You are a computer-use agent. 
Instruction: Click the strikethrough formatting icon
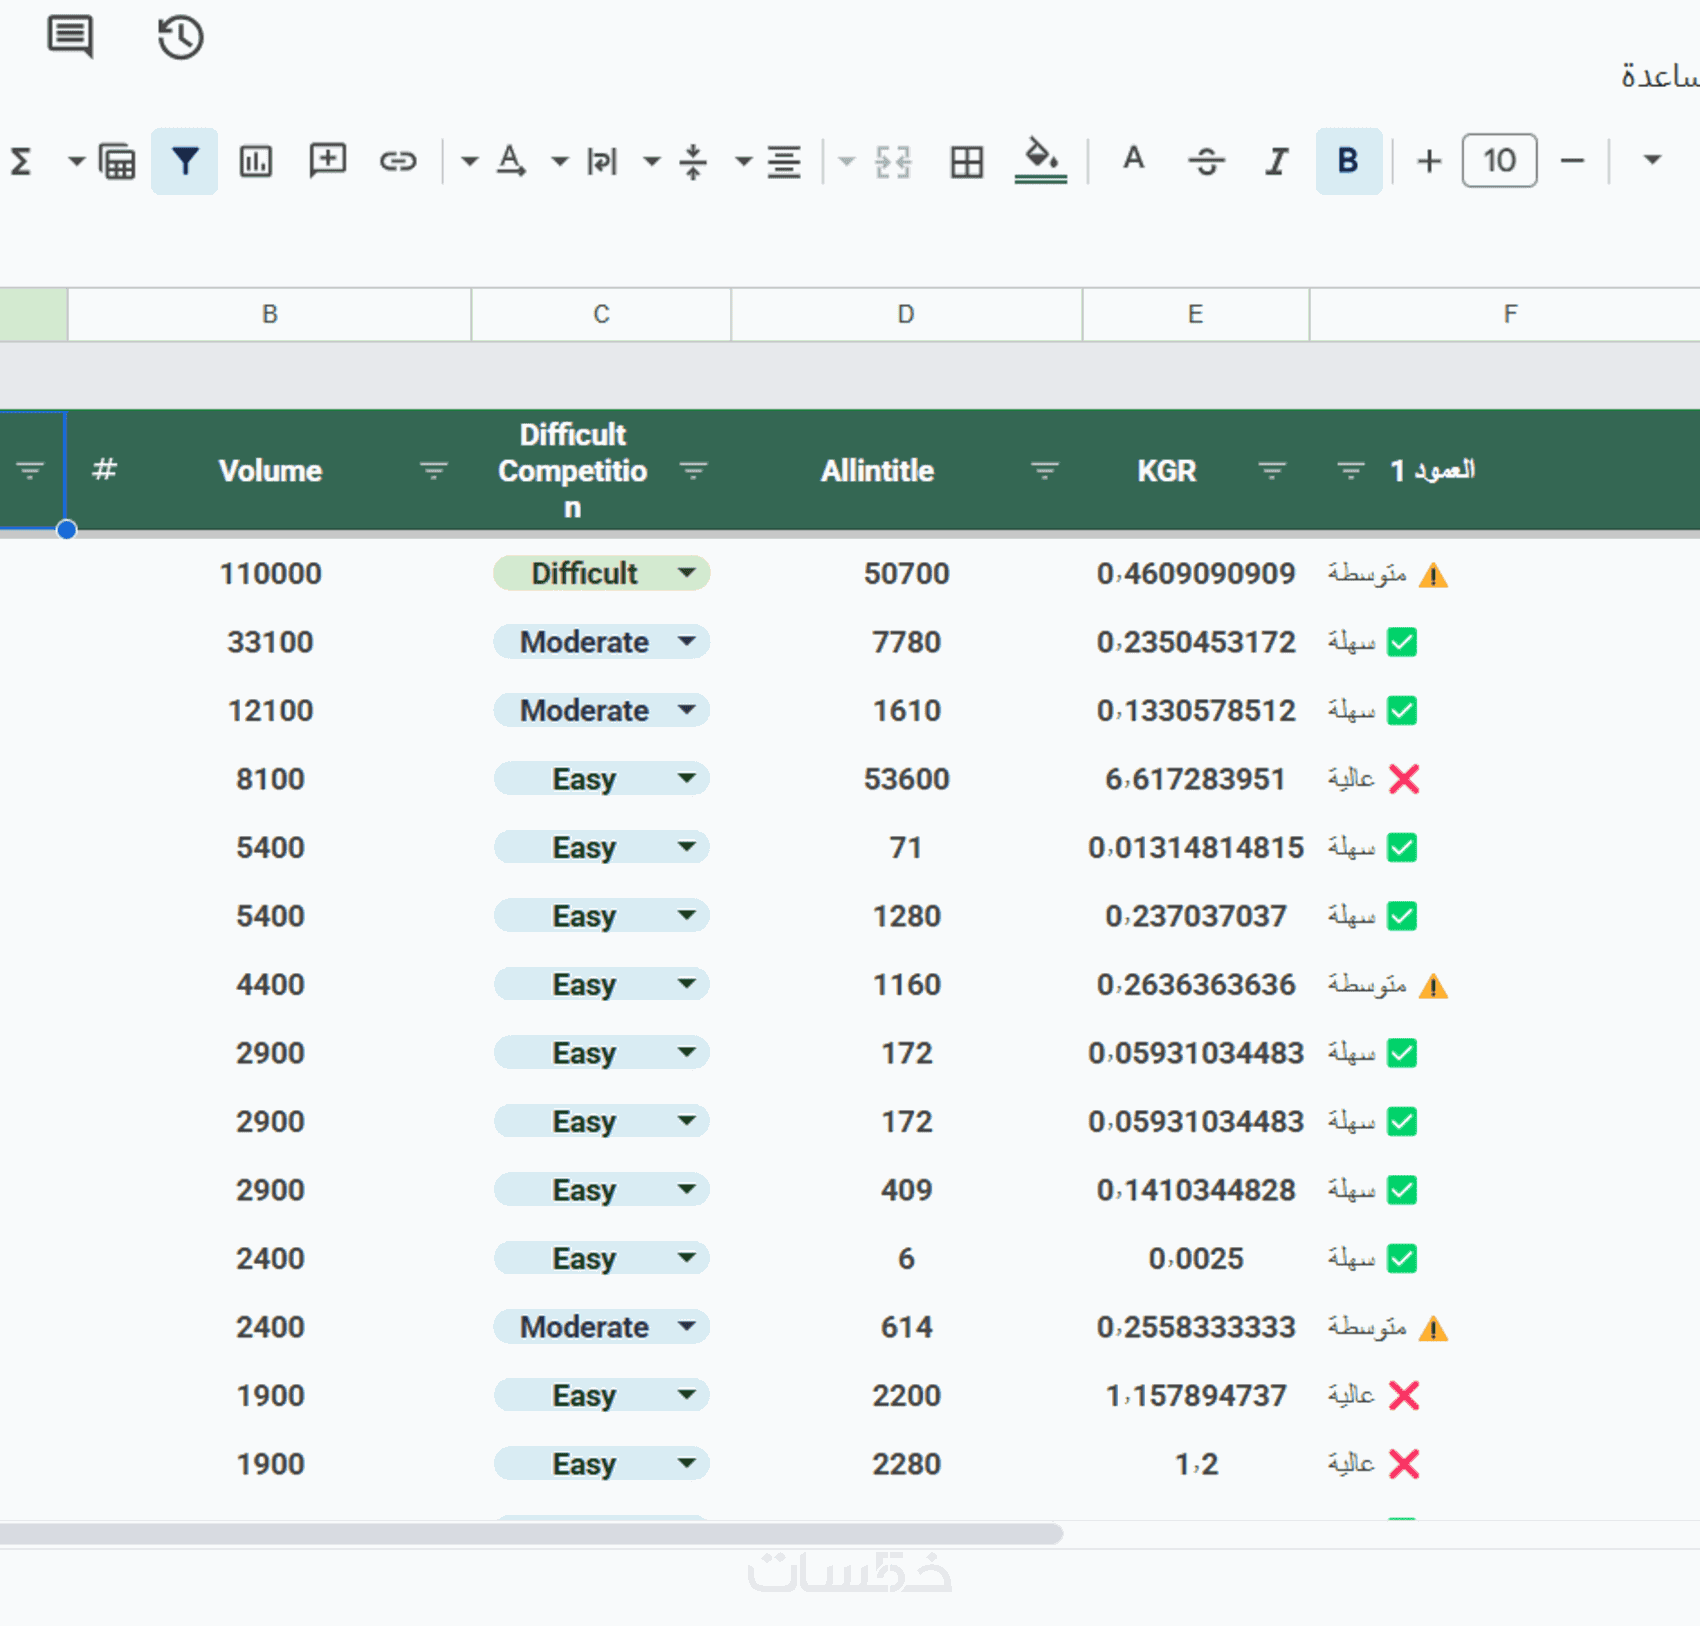click(x=1206, y=161)
